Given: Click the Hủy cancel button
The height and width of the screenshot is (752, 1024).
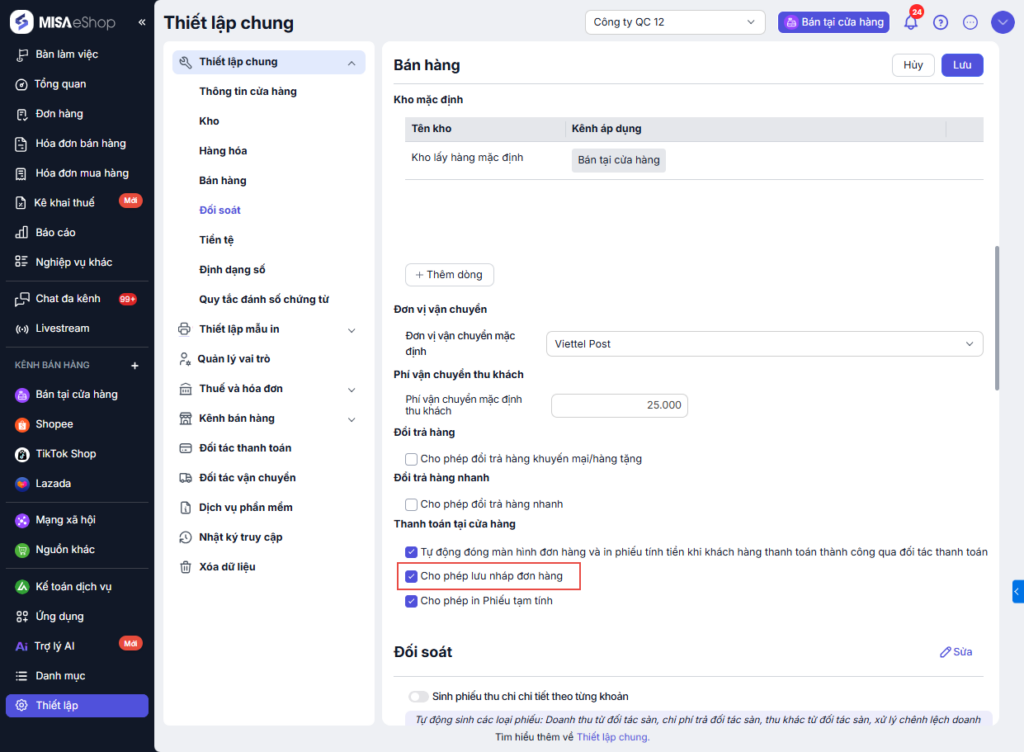Looking at the screenshot, I should (x=913, y=65).
